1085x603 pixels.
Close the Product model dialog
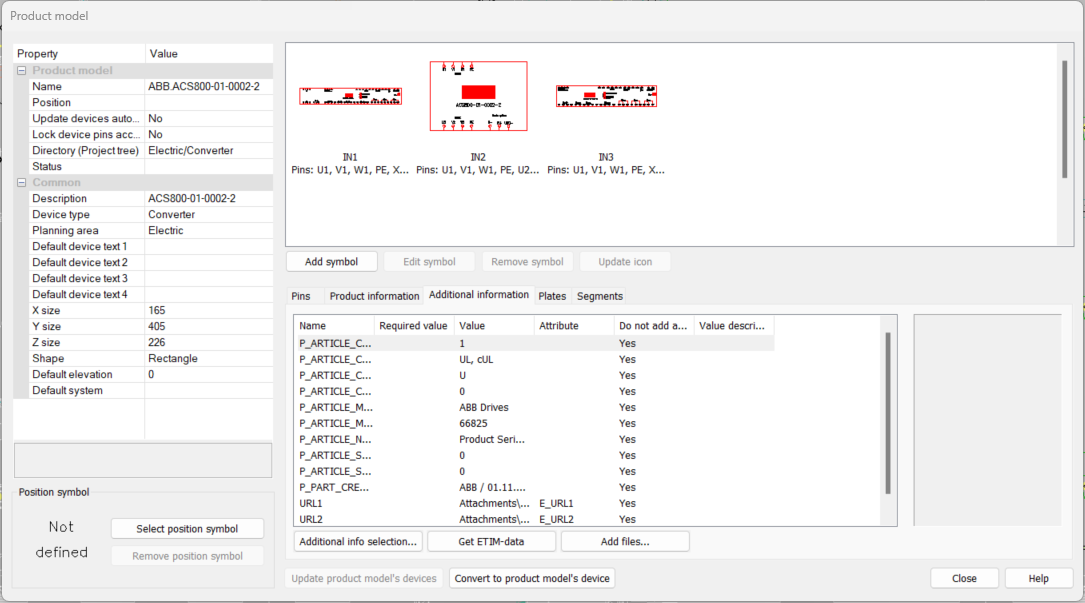coord(964,578)
